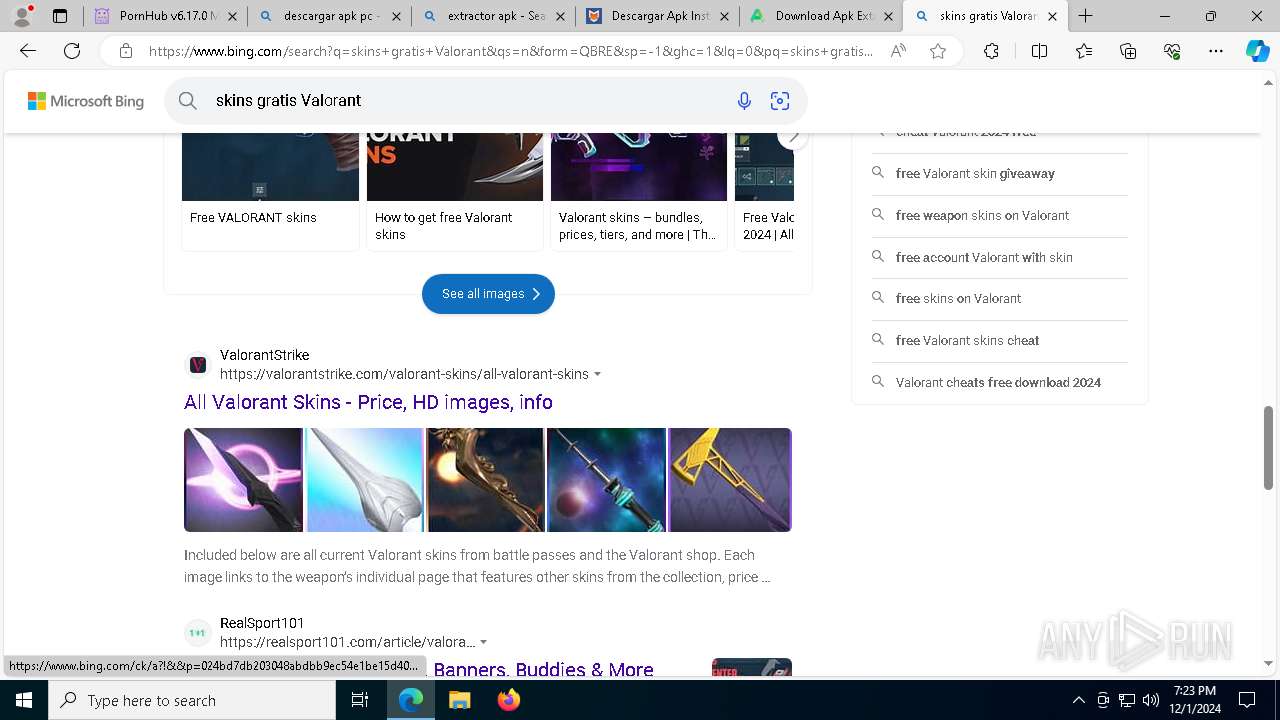
Task: Open purple black-hole knife skin thumbnail
Action: (243, 480)
